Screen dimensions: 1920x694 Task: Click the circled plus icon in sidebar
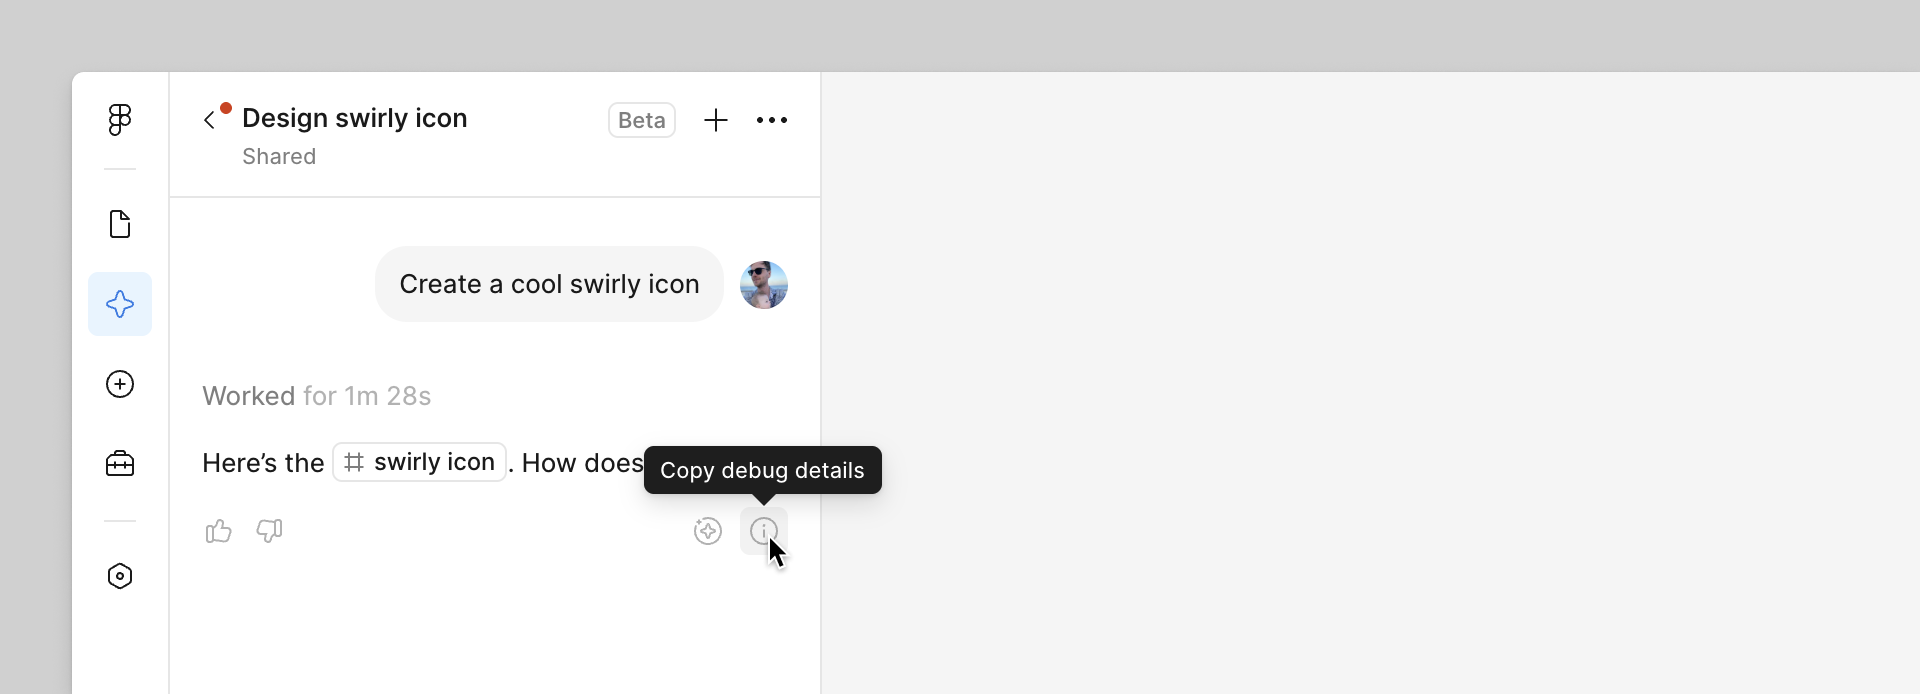point(120,384)
